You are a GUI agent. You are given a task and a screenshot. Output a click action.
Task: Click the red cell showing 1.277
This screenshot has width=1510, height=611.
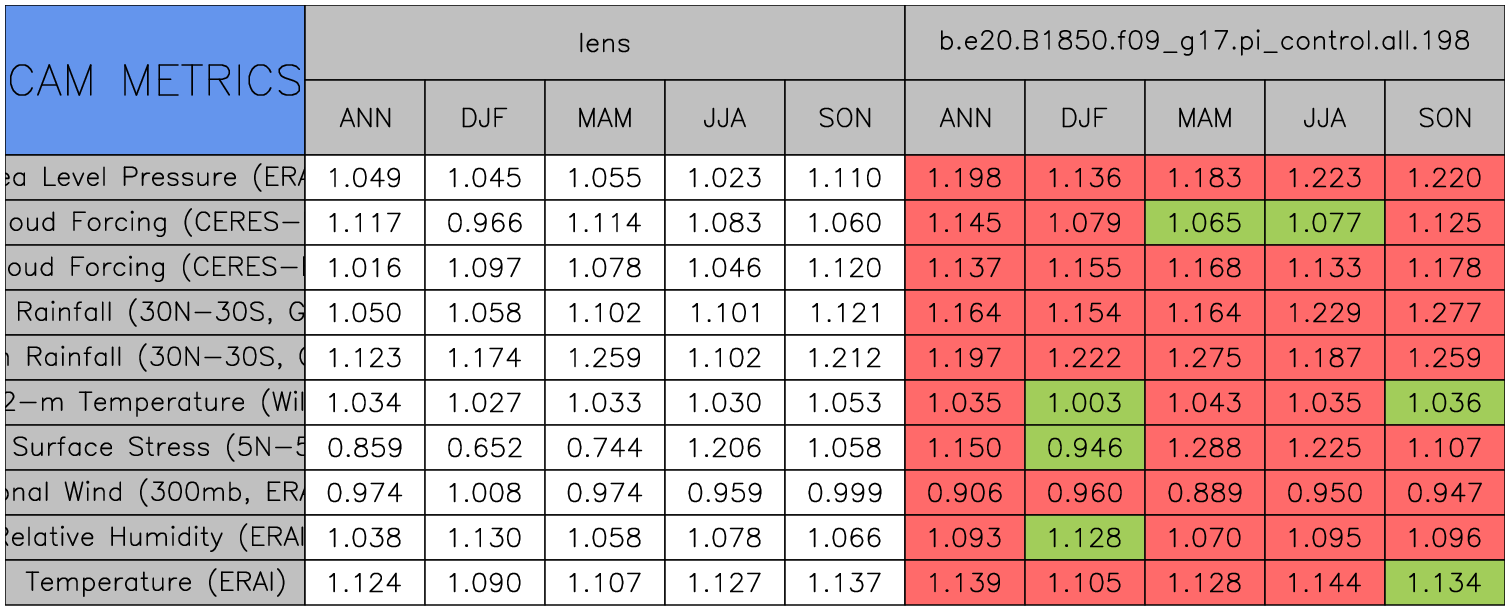point(1445,313)
